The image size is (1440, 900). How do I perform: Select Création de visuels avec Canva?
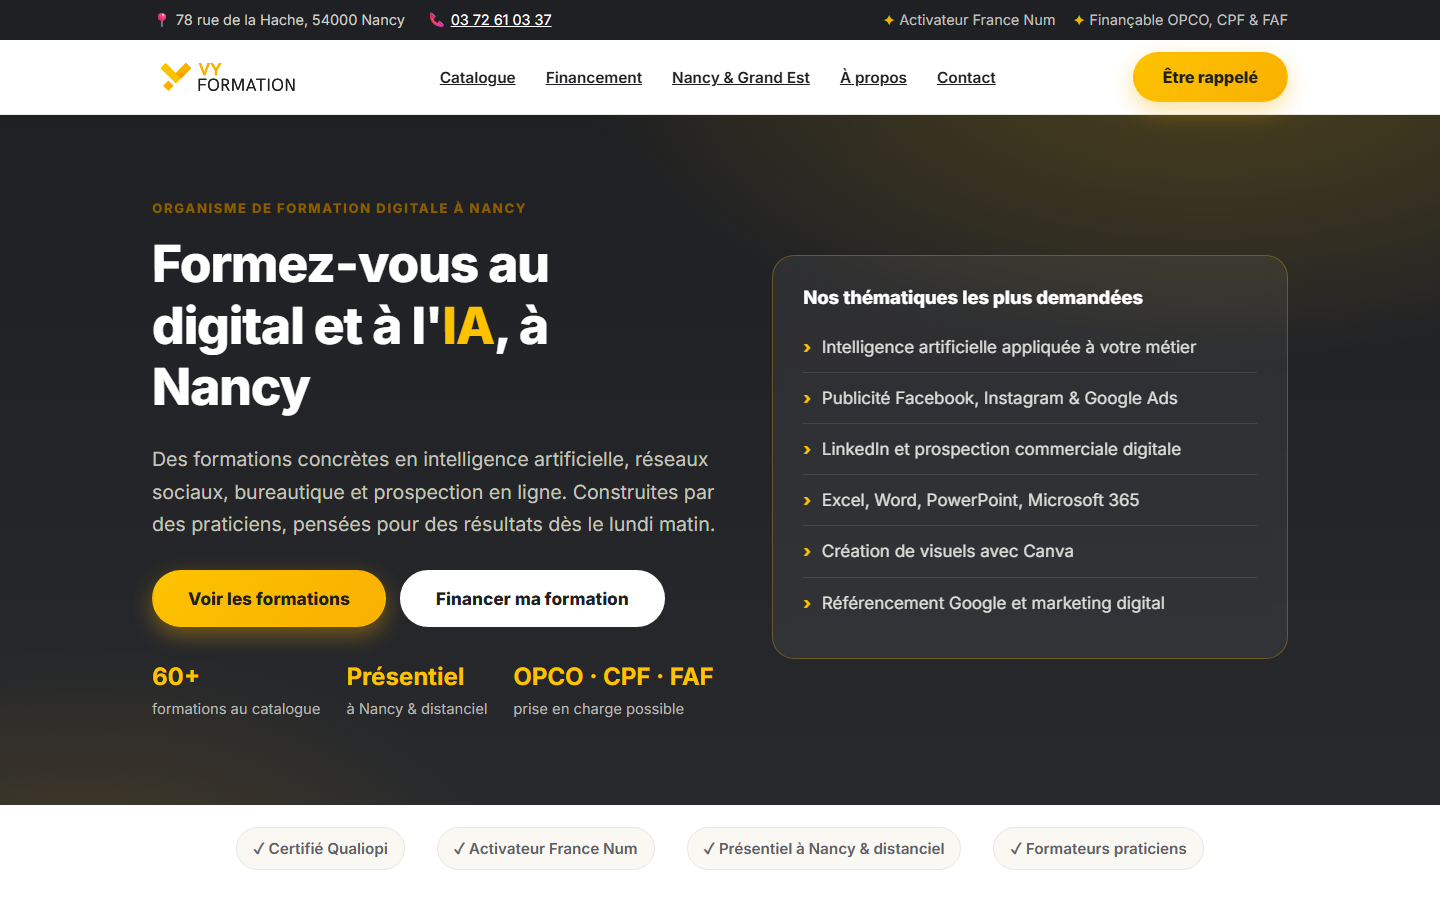[x=1030, y=551]
